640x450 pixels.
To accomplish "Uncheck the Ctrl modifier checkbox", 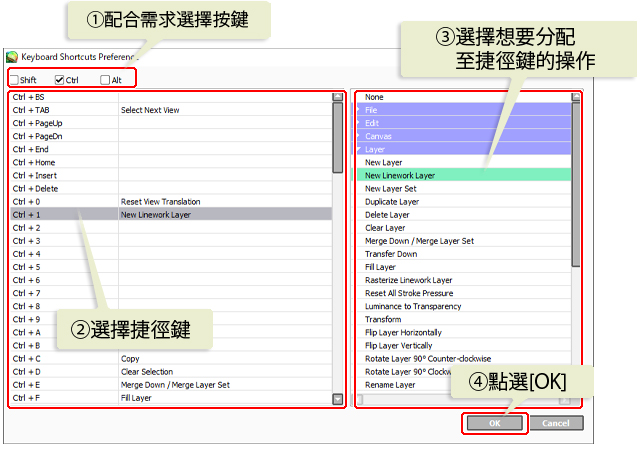I will (x=60, y=79).
